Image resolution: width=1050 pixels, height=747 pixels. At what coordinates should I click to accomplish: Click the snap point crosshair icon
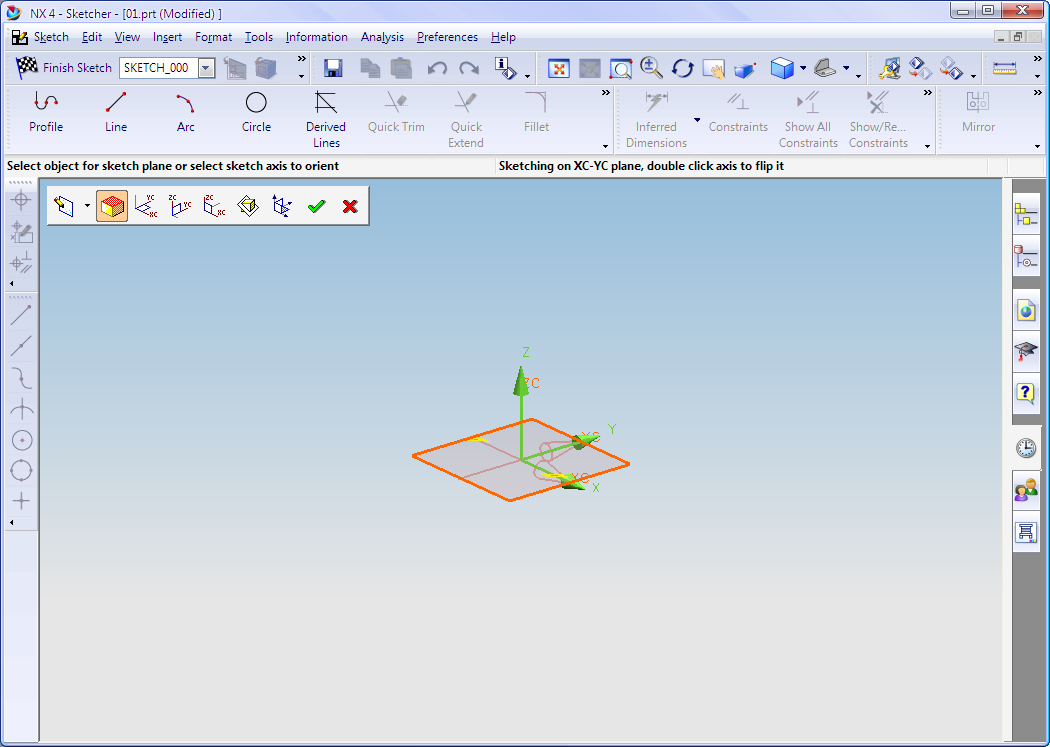pyautogui.click(x=21, y=199)
